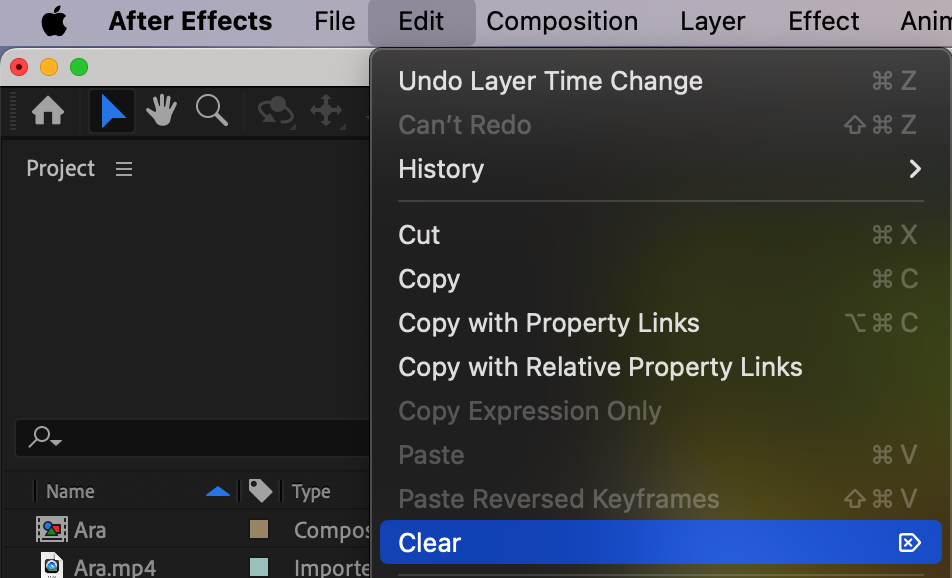Viewport: 952px width, 578px height.
Task: Click the Type column header
Action: coord(311,491)
